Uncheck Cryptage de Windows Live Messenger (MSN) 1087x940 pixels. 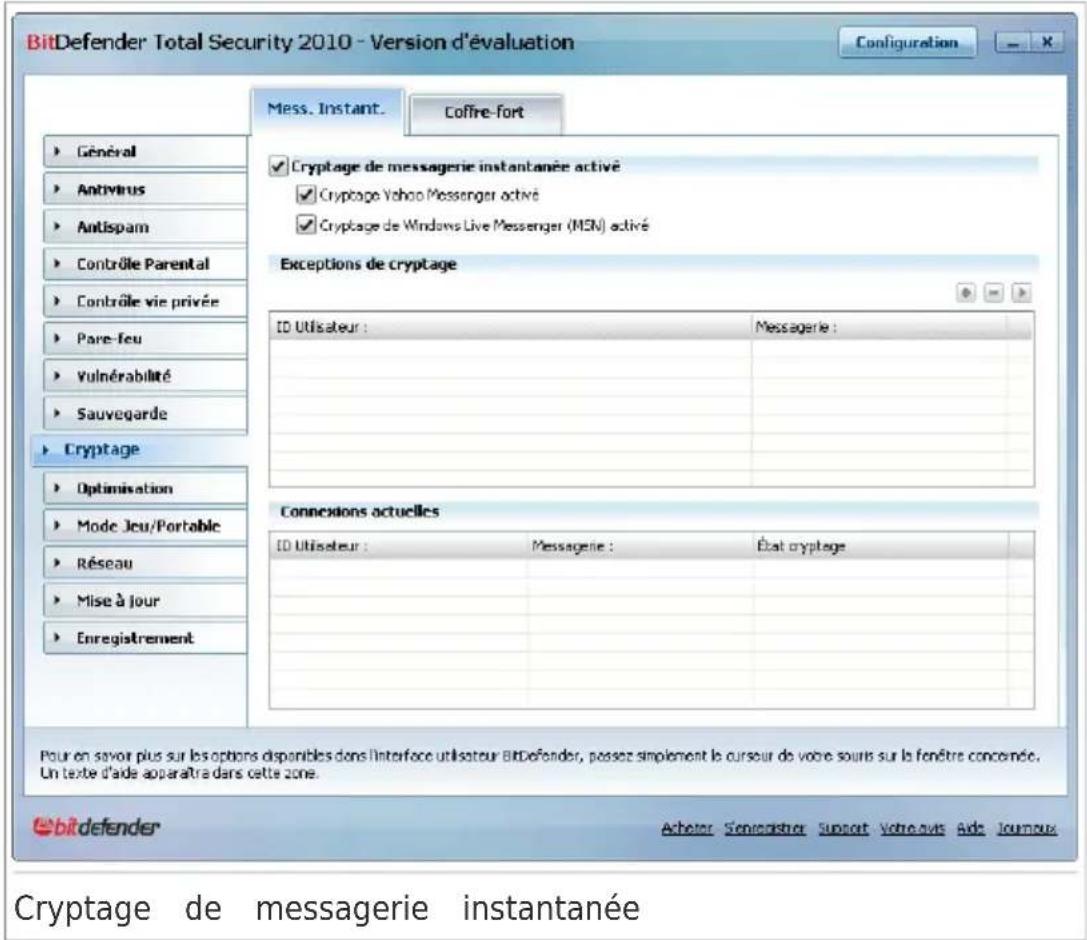(306, 225)
